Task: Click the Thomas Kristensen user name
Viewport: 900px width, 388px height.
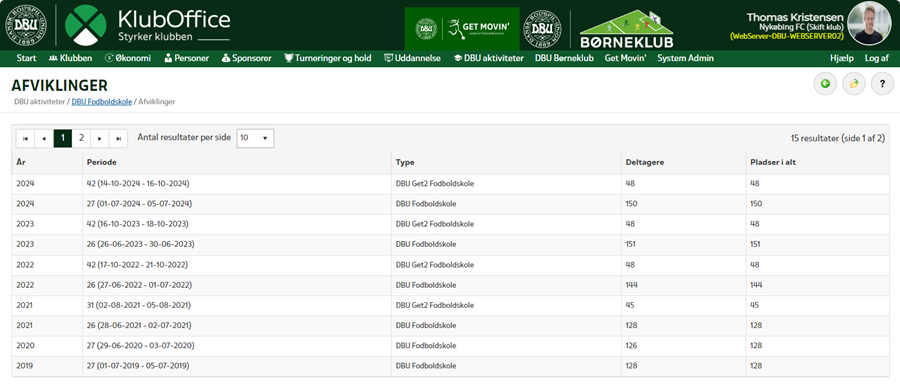Action: (x=795, y=17)
